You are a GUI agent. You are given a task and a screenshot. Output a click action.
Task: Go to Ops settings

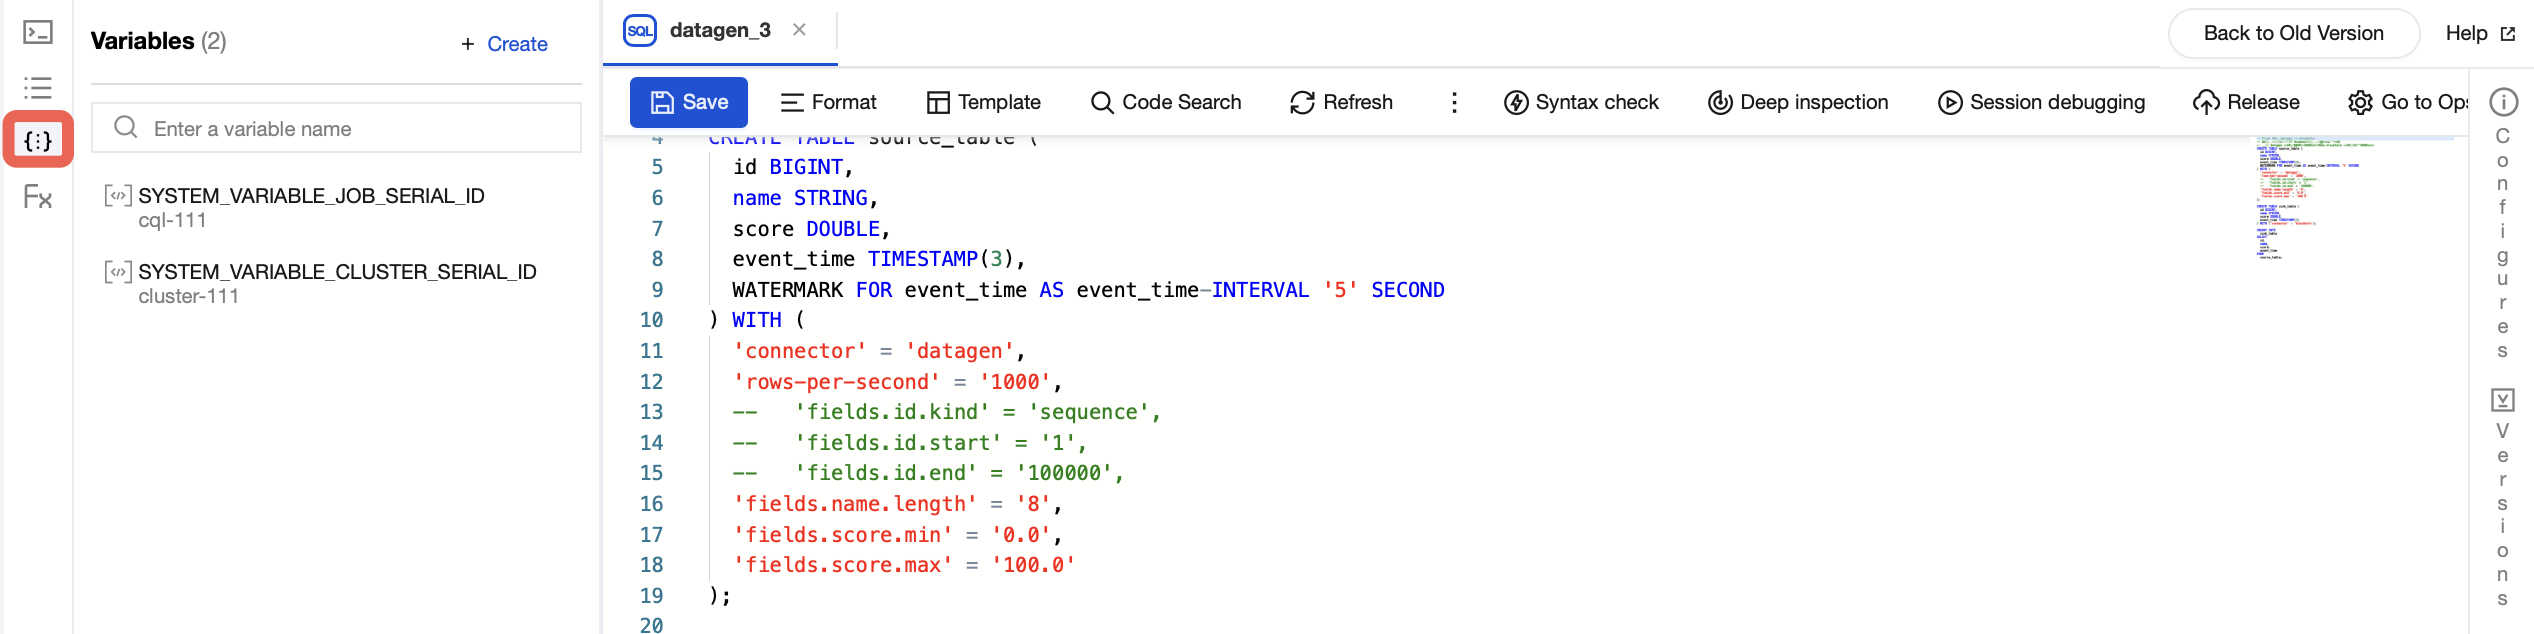[2408, 102]
